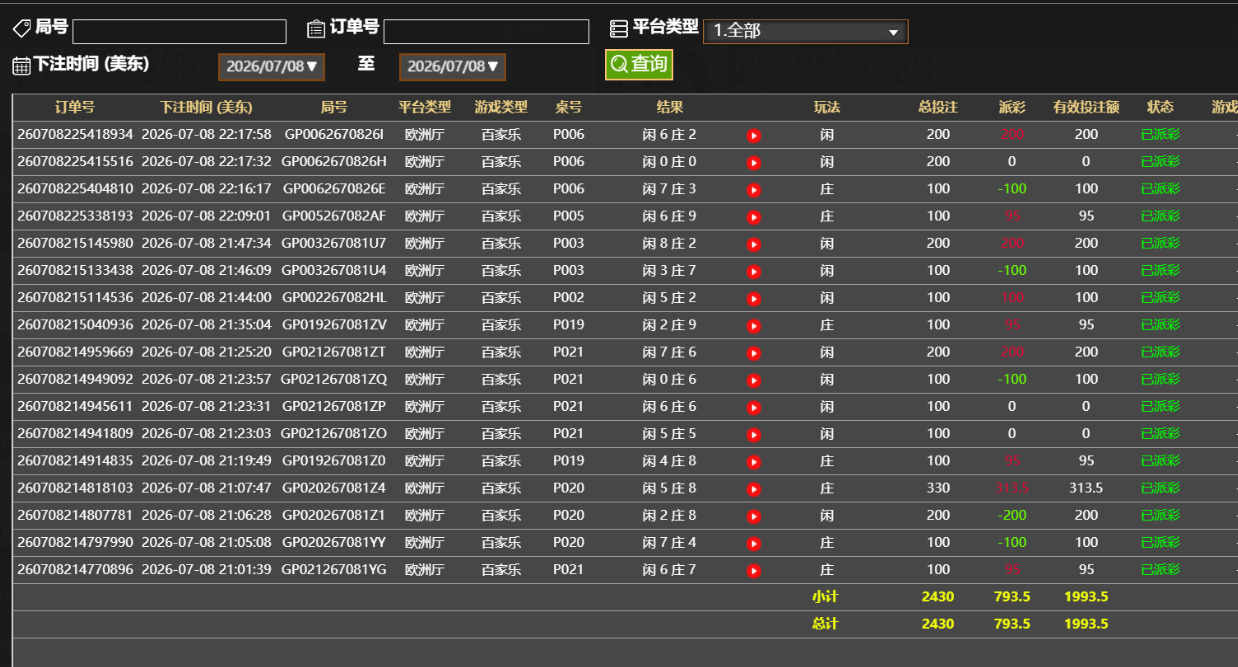Play video replay for order 260708215145980
The image size is (1238, 667).
[754, 243]
